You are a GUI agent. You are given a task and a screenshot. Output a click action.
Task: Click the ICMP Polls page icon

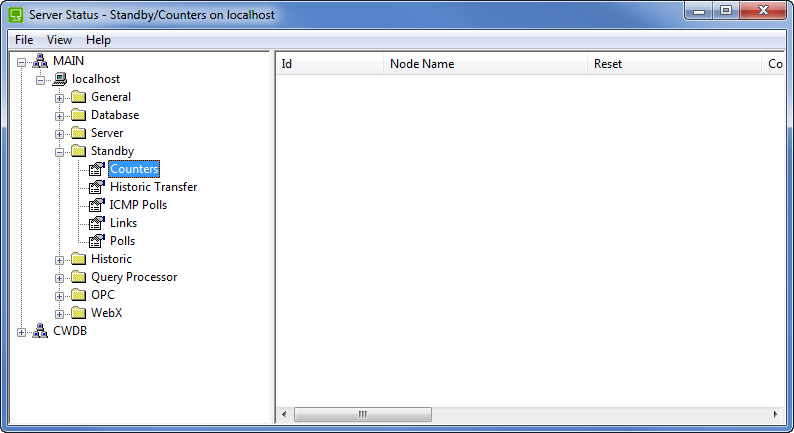97,205
